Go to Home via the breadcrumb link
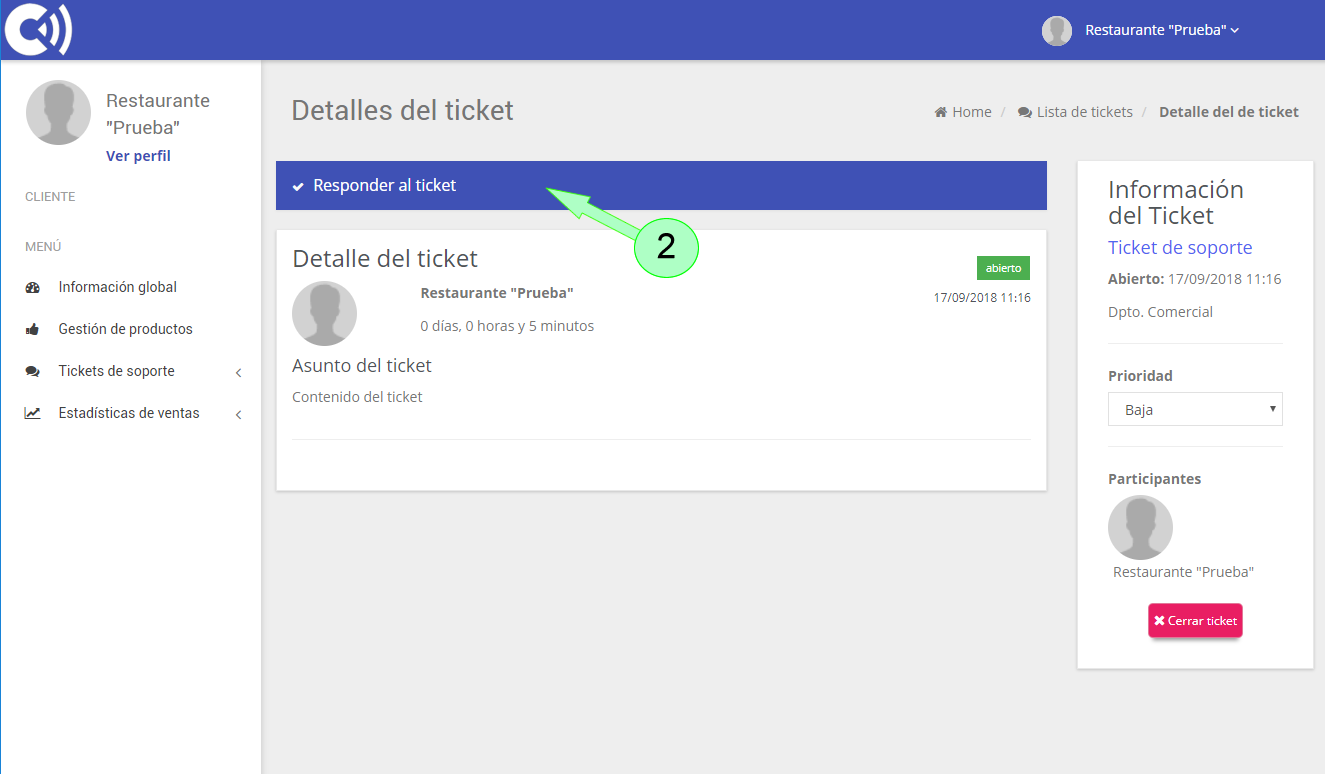The image size is (1325, 774). (970, 111)
